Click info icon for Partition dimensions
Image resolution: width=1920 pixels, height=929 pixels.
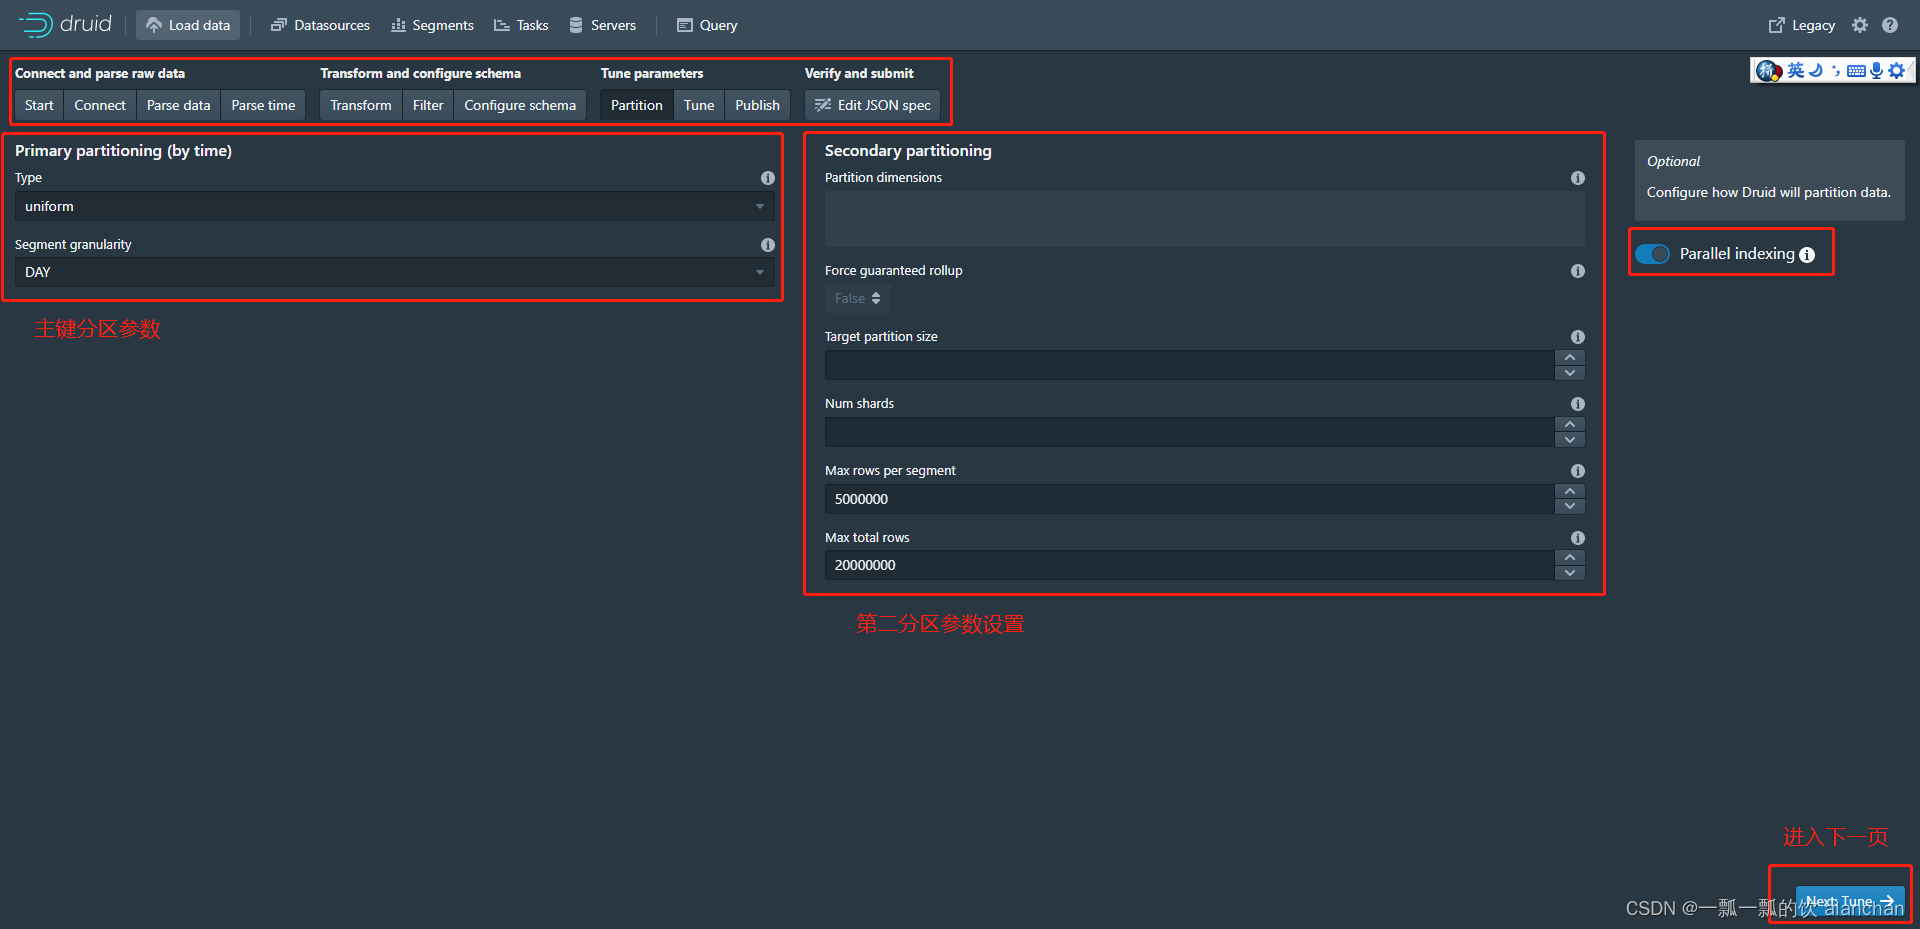point(1577,178)
